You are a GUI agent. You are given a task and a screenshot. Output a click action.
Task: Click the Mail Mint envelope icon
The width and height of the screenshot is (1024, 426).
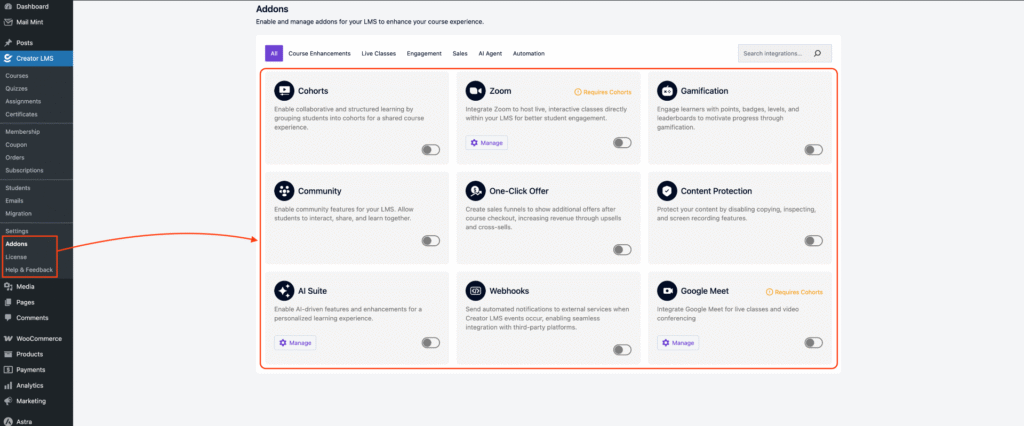click(x=8, y=22)
